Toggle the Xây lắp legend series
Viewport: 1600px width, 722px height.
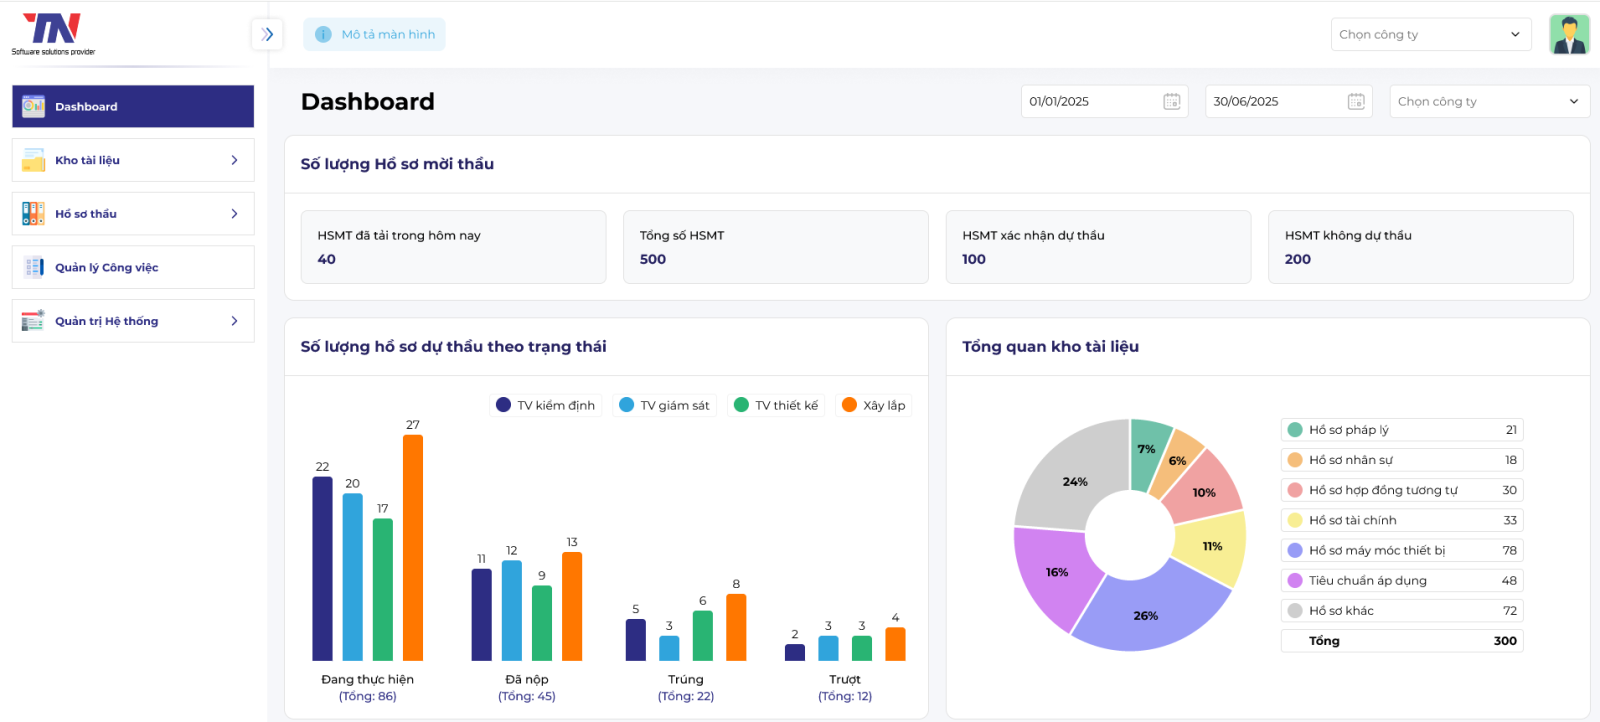(x=874, y=405)
